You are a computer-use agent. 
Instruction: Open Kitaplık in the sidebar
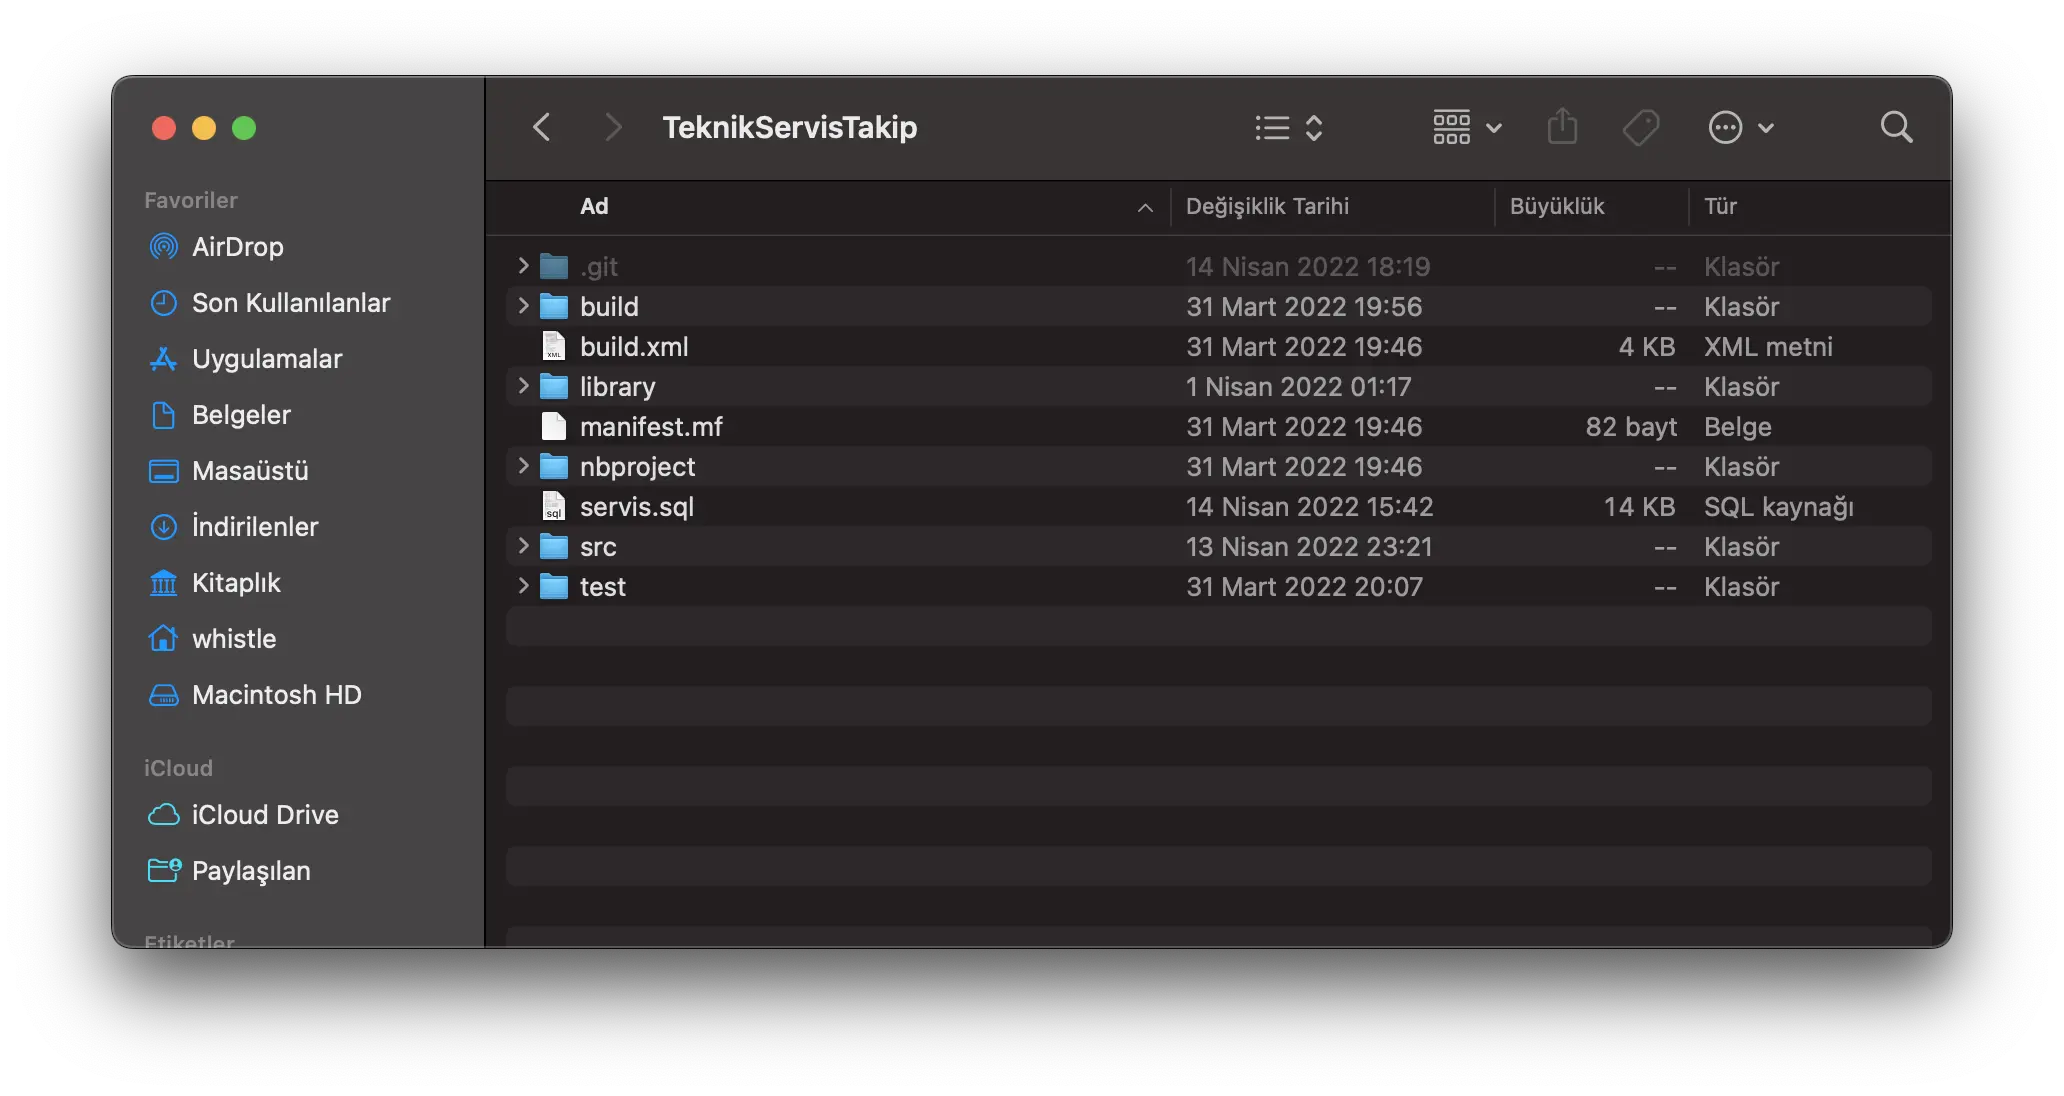[214, 583]
